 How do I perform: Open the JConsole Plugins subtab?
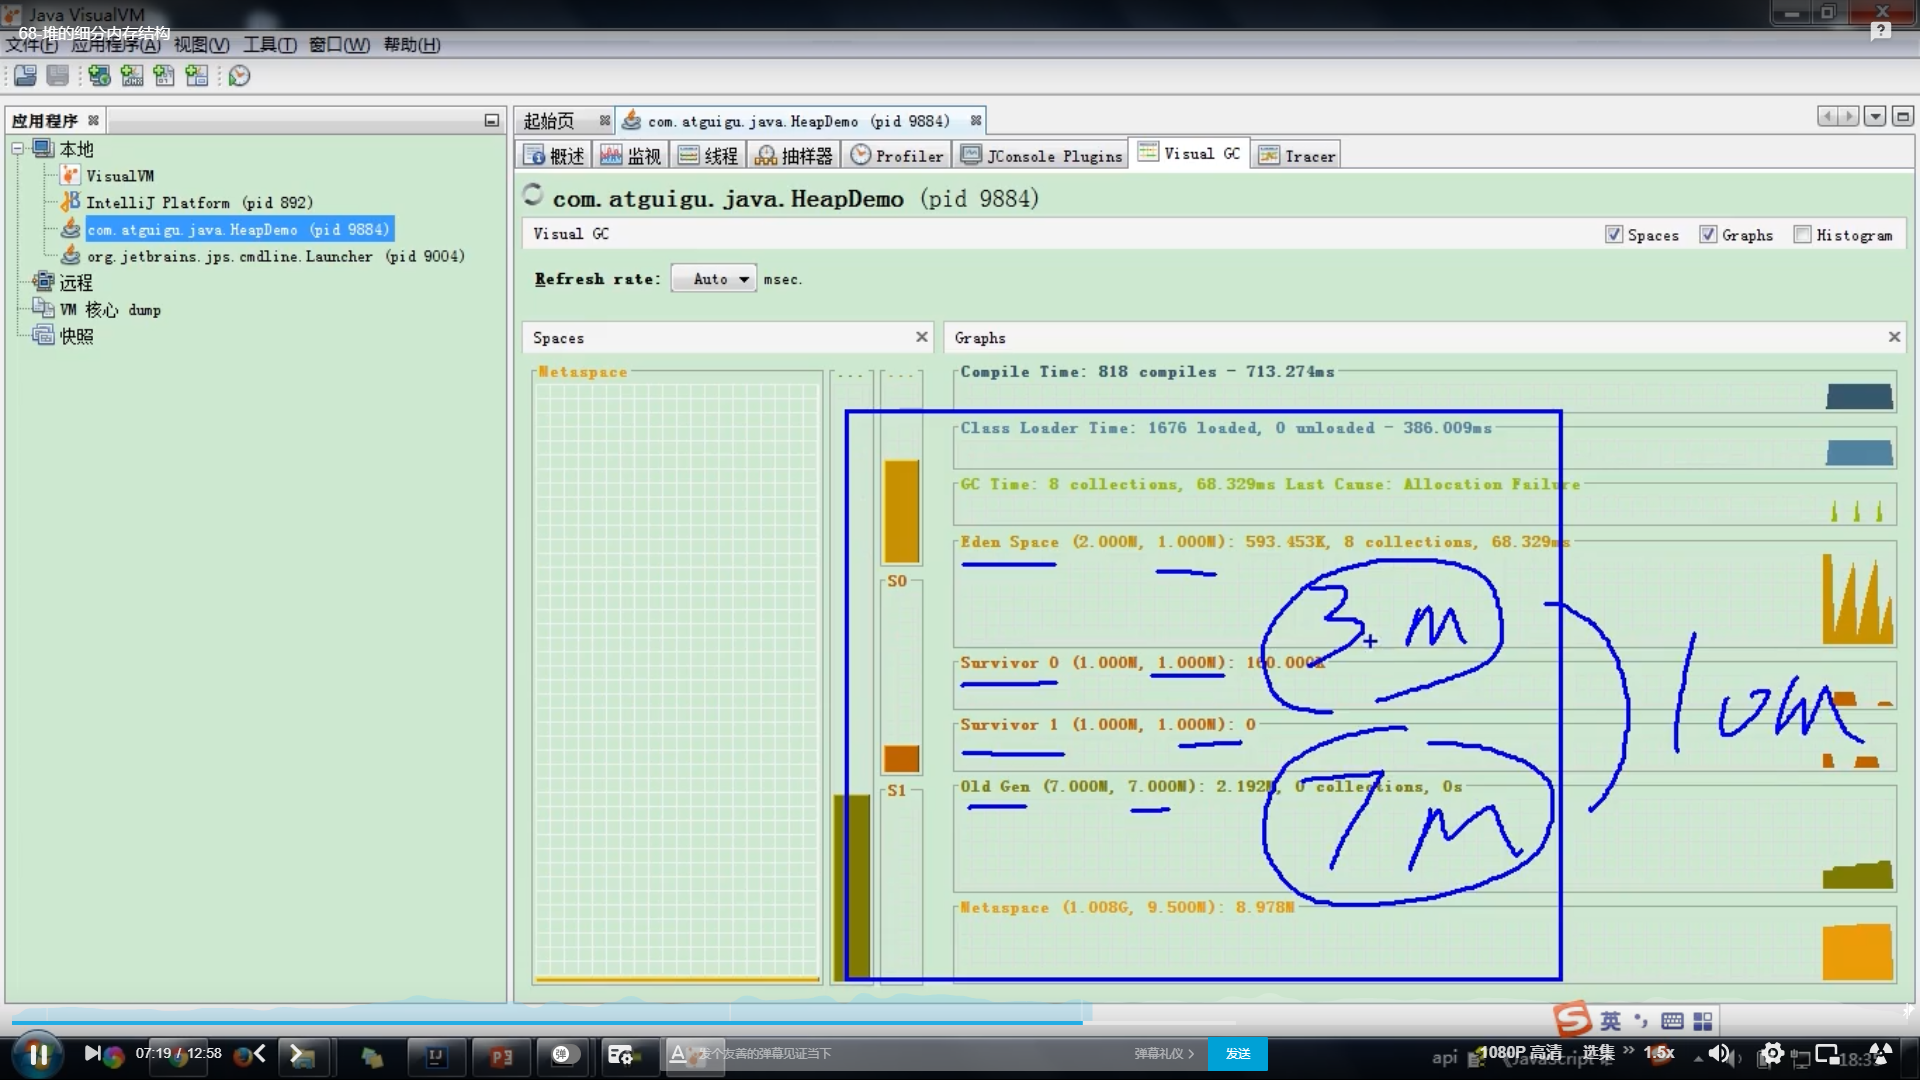tap(1042, 156)
